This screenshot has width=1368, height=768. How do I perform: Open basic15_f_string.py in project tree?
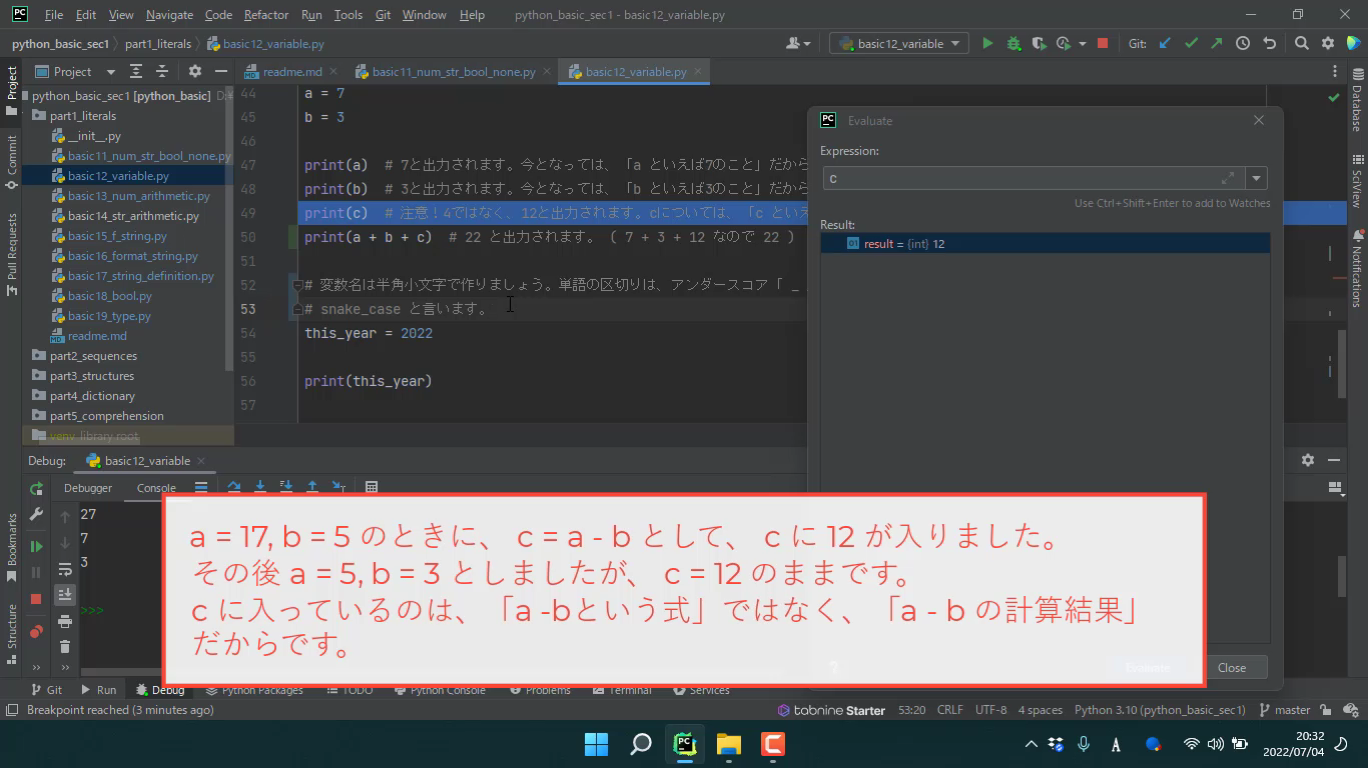point(117,236)
